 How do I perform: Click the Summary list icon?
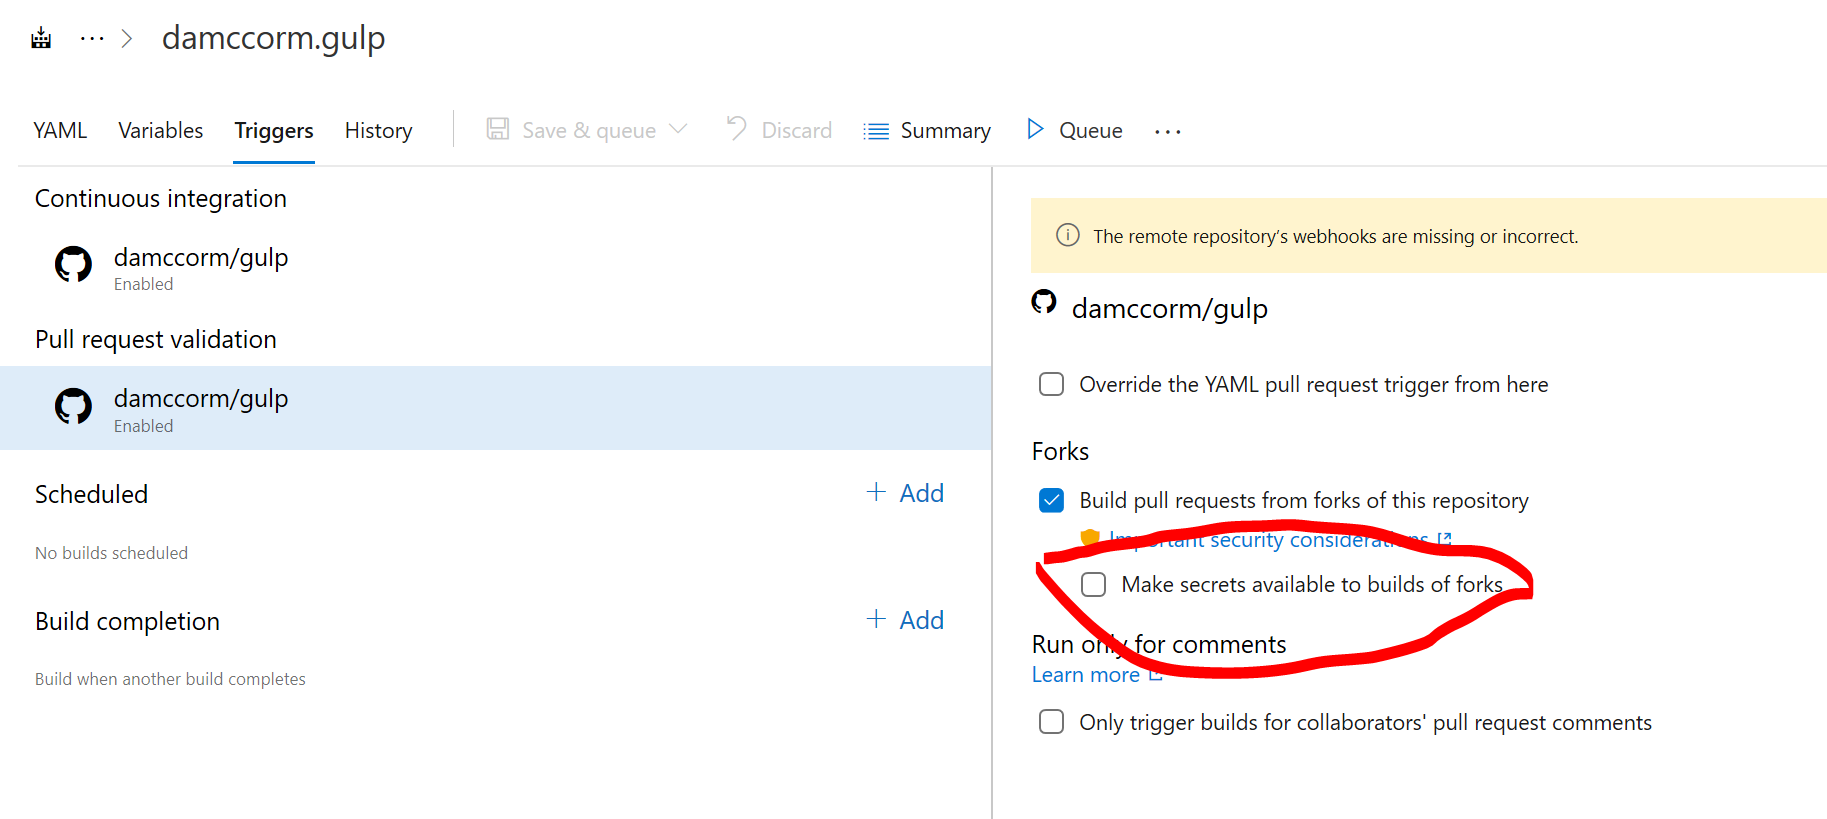(x=876, y=131)
